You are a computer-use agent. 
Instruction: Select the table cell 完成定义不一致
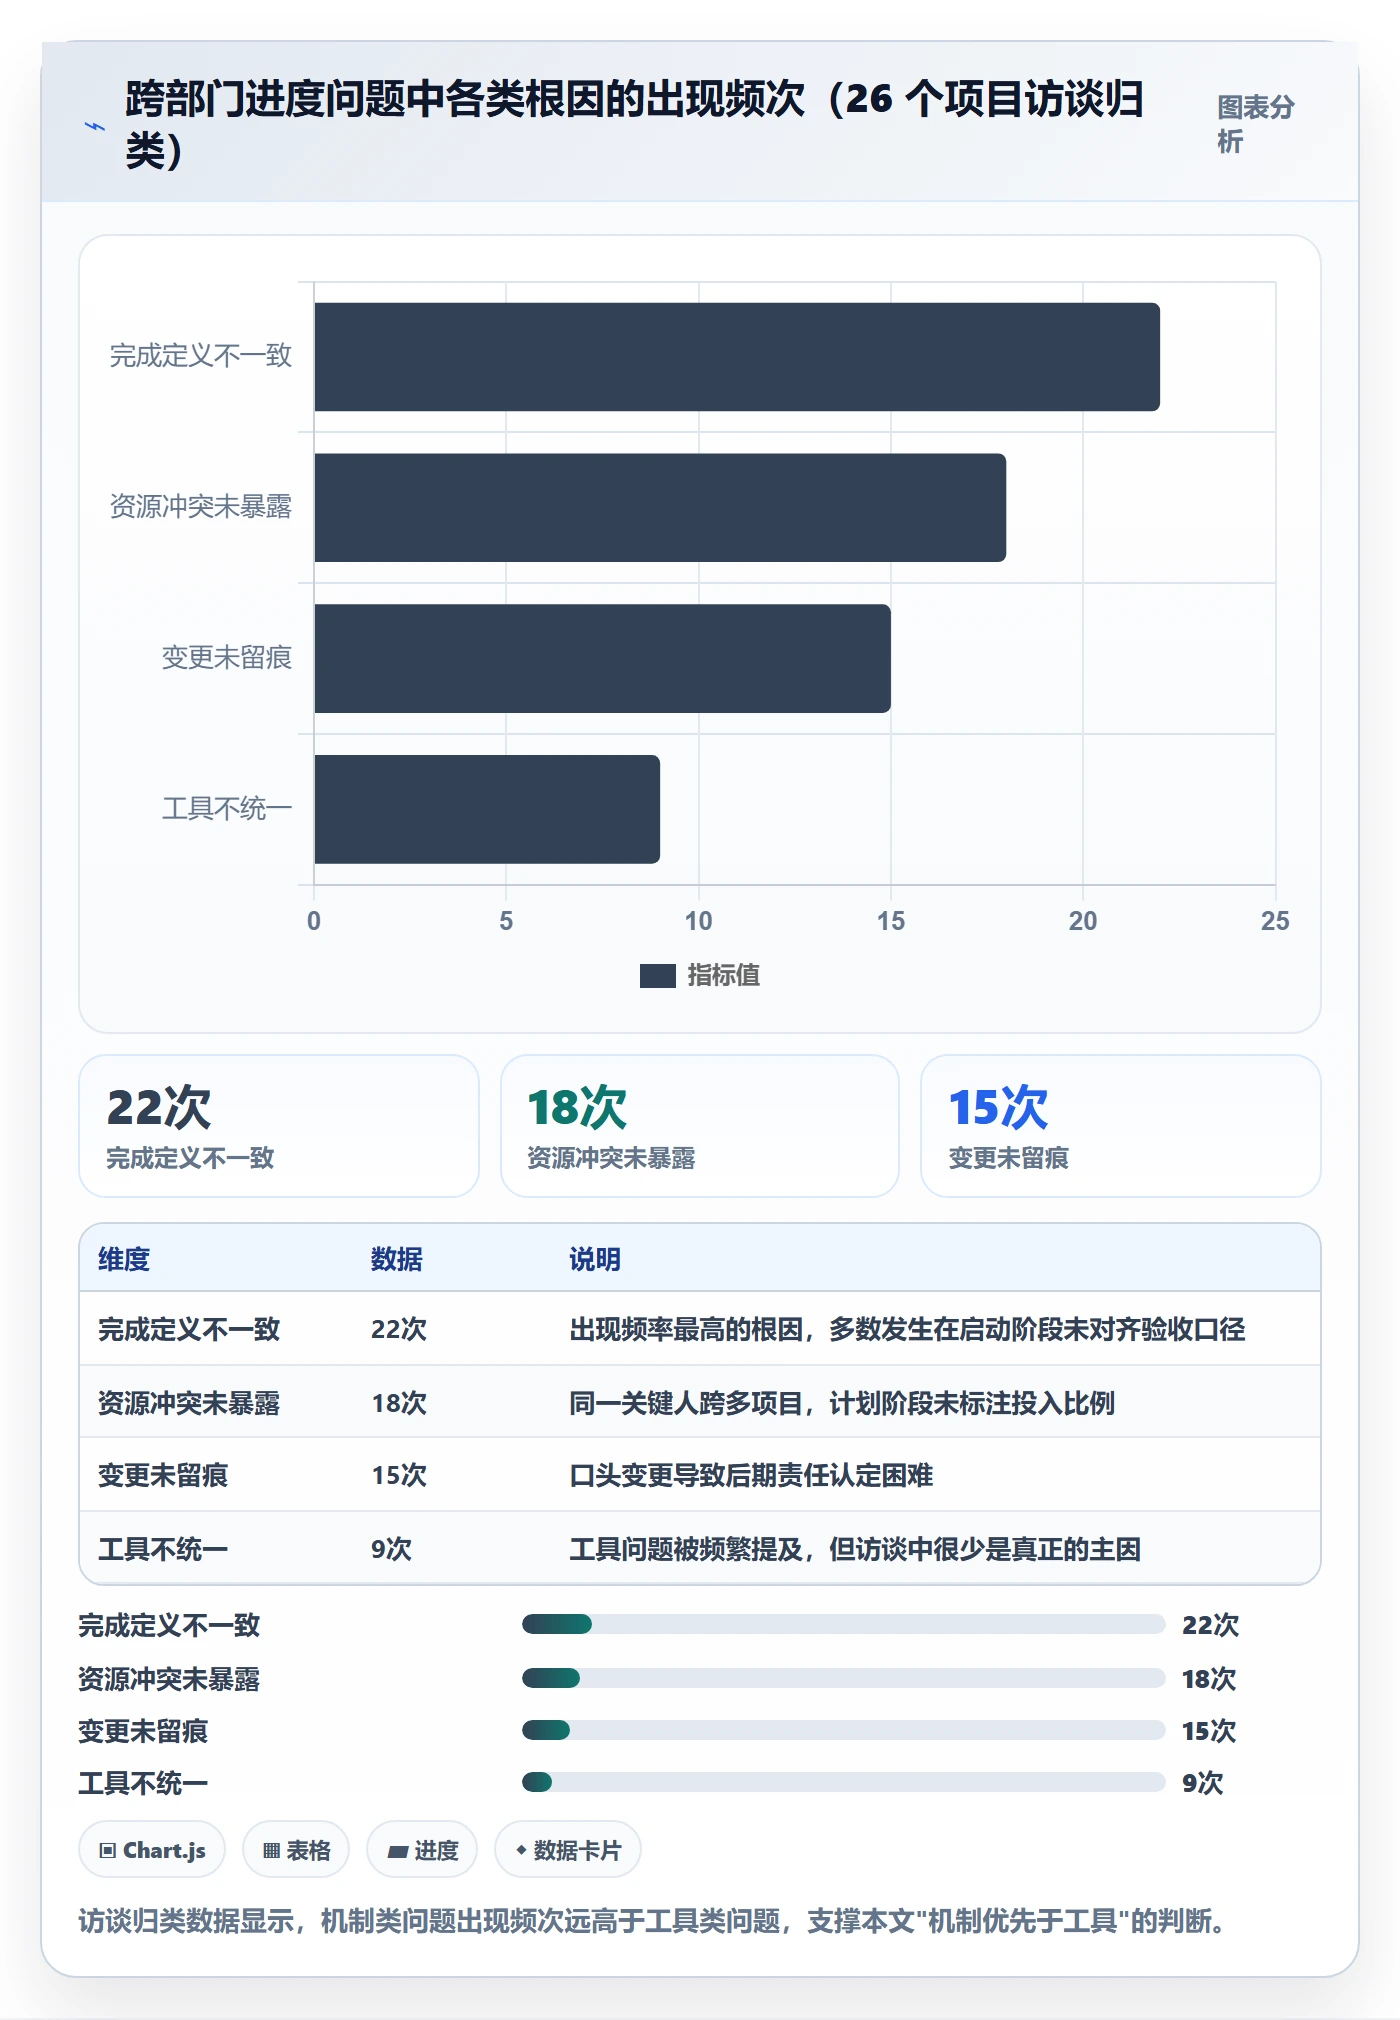(189, 1329)
